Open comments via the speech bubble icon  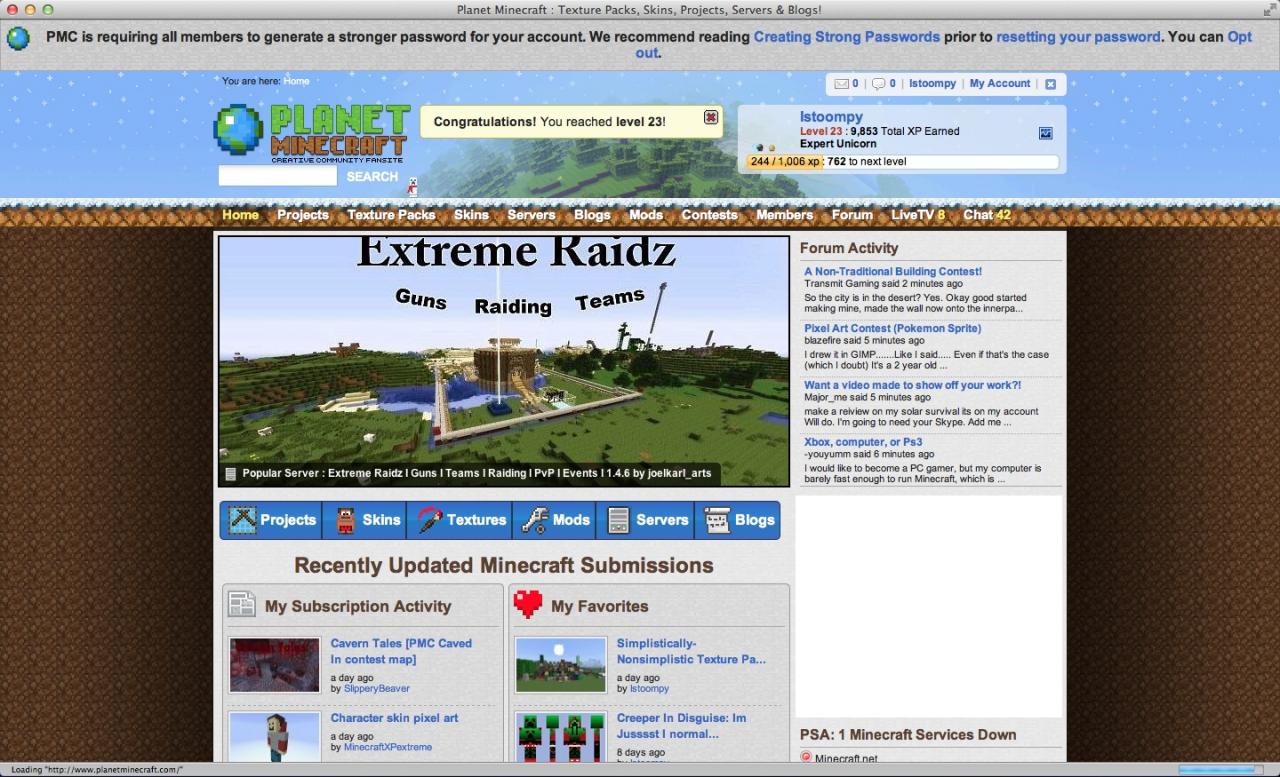pyautogui.click(x=880, y=83)
